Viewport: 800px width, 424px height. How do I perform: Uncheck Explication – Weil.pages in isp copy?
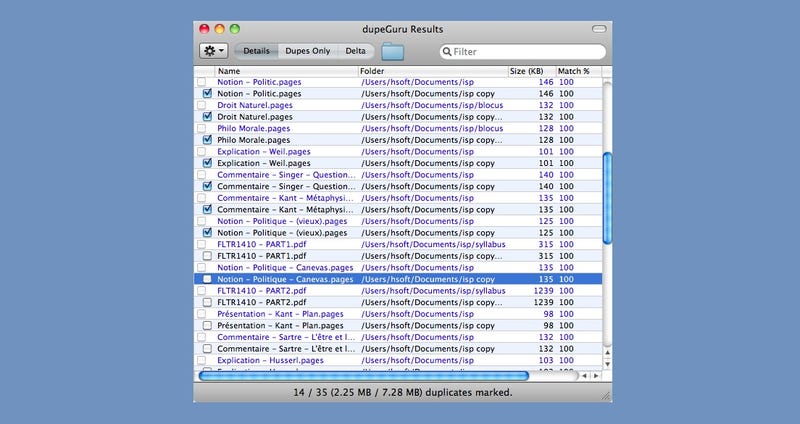pyautogui.click(x=207, y=163)
